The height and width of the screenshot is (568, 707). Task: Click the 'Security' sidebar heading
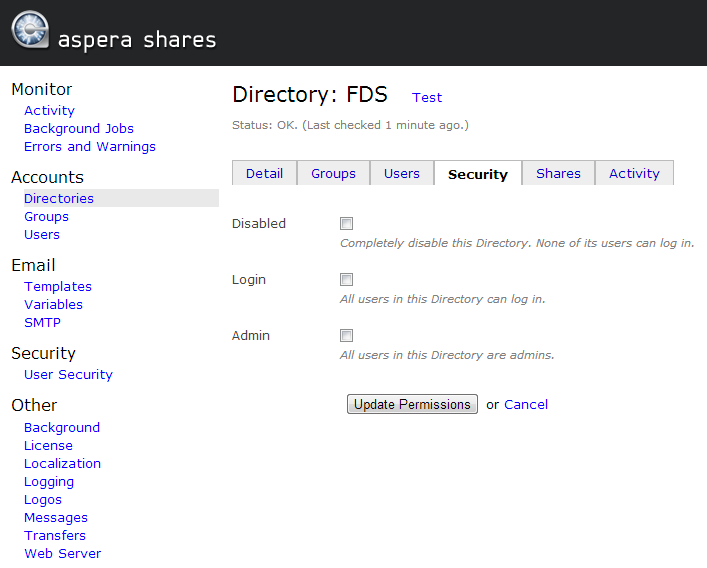[x=43, y=353]
